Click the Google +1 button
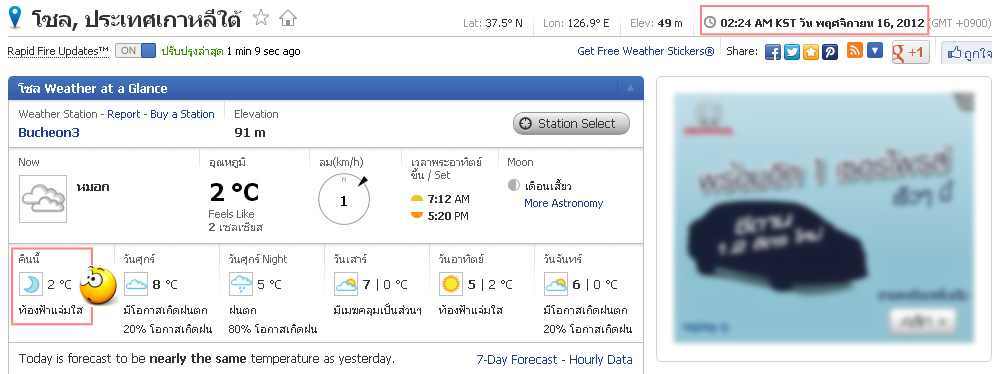Screen dimensions: 1004x374 (x=910, y=52)
